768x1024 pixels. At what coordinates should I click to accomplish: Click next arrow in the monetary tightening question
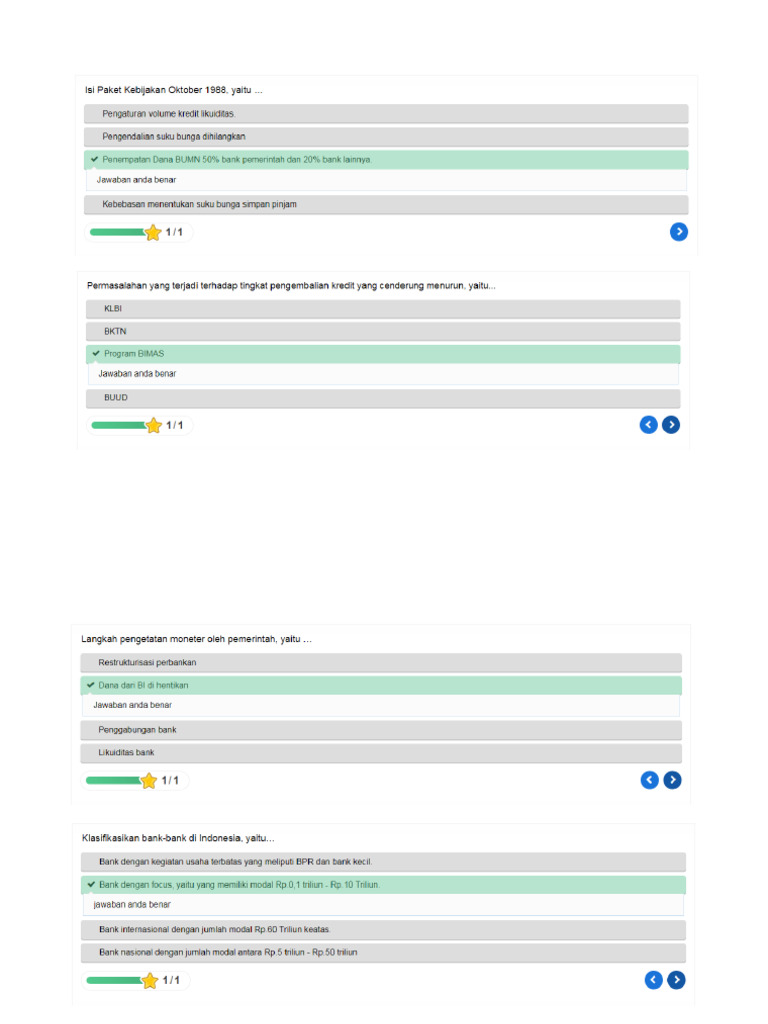point(673,780)
